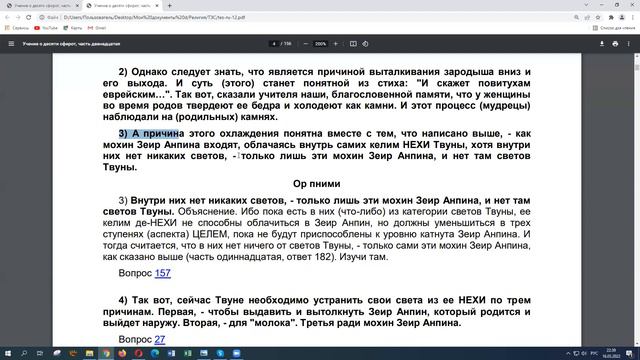640x360 pixels.
Task: Click the zoom magnifier icon in address bar
Action: (x=576, y=18)
